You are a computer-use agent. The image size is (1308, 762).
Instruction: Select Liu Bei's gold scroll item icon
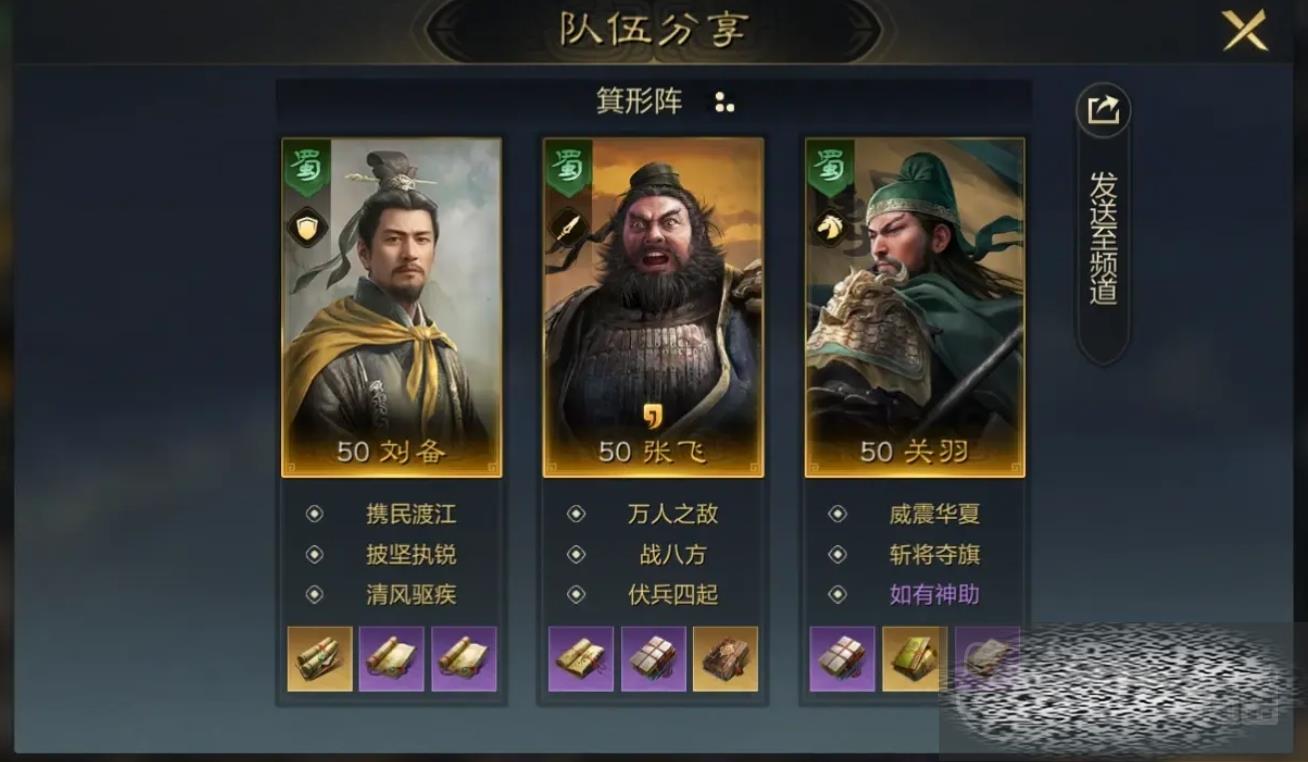pyautogui.click(x=320, y=659)
